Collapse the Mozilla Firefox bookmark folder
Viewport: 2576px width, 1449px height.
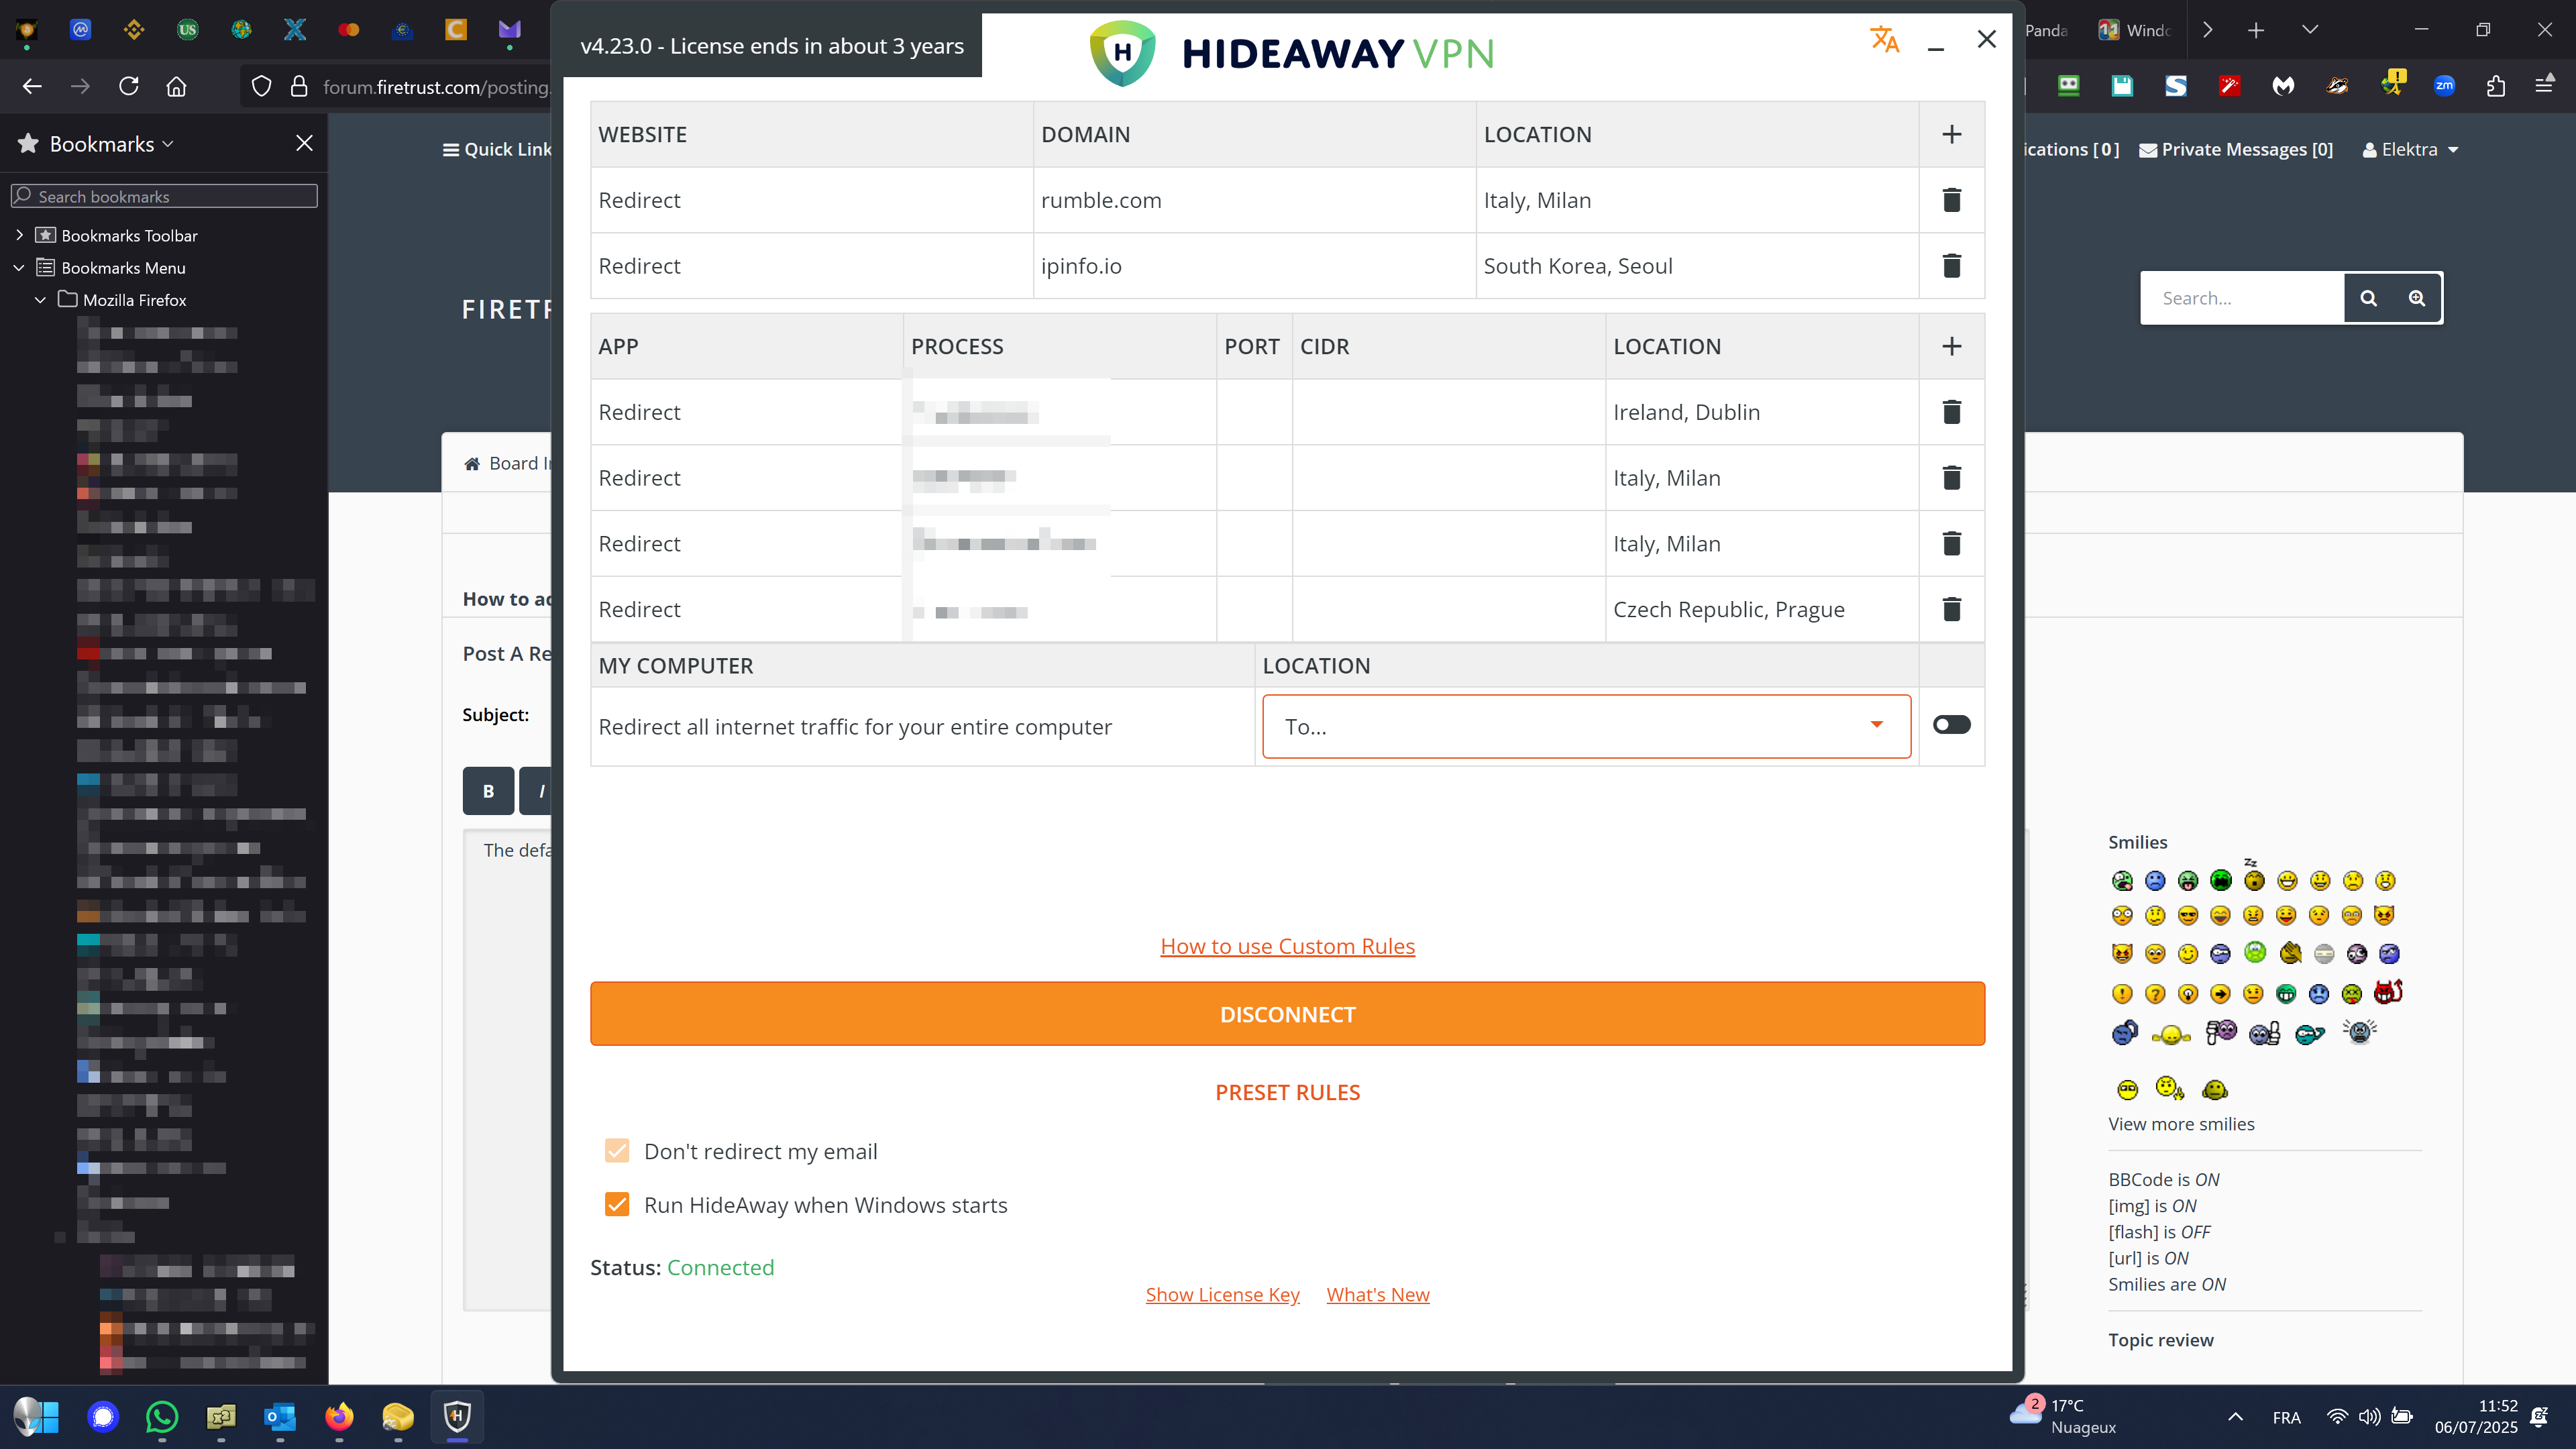coord(40,299)
